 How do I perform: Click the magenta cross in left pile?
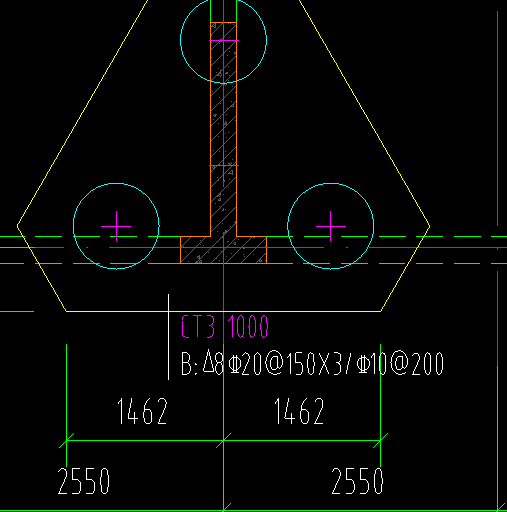pyautogui.click(x=116, y=226)
